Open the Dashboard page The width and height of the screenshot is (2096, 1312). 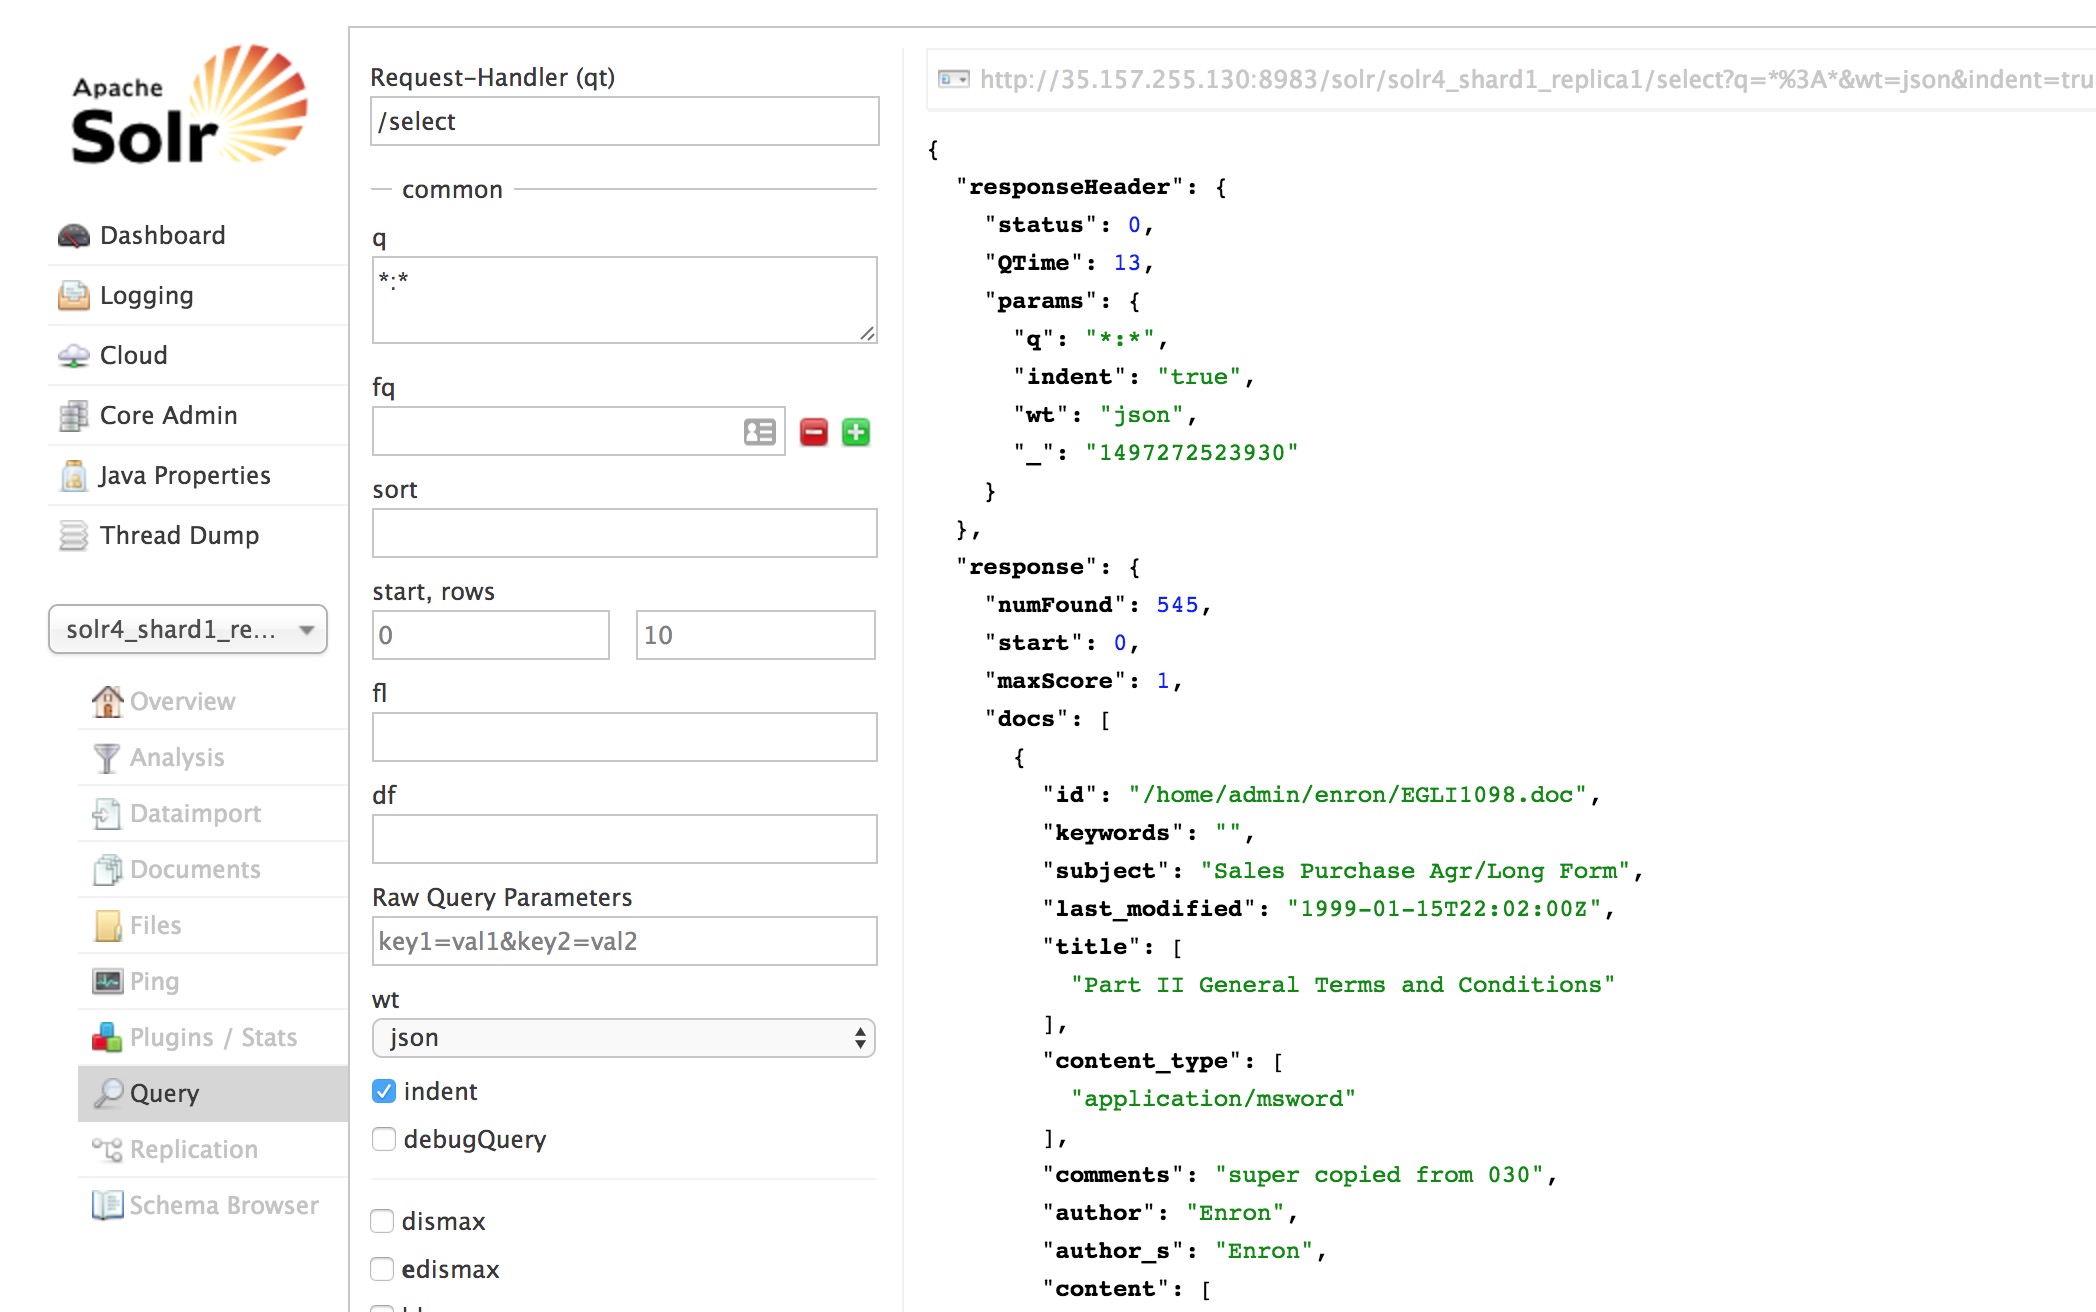tap(163, 236)
